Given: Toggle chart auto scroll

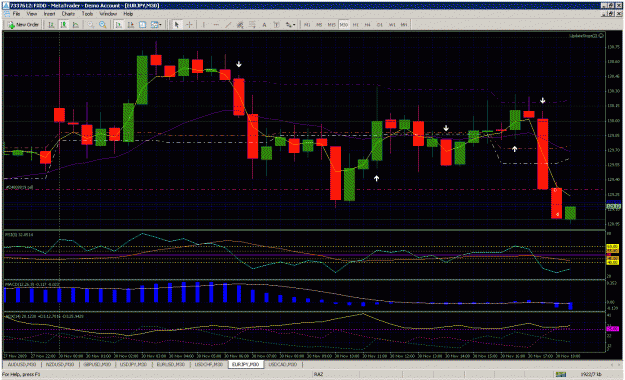Looking at the screenshot, I should coord(118,25).
